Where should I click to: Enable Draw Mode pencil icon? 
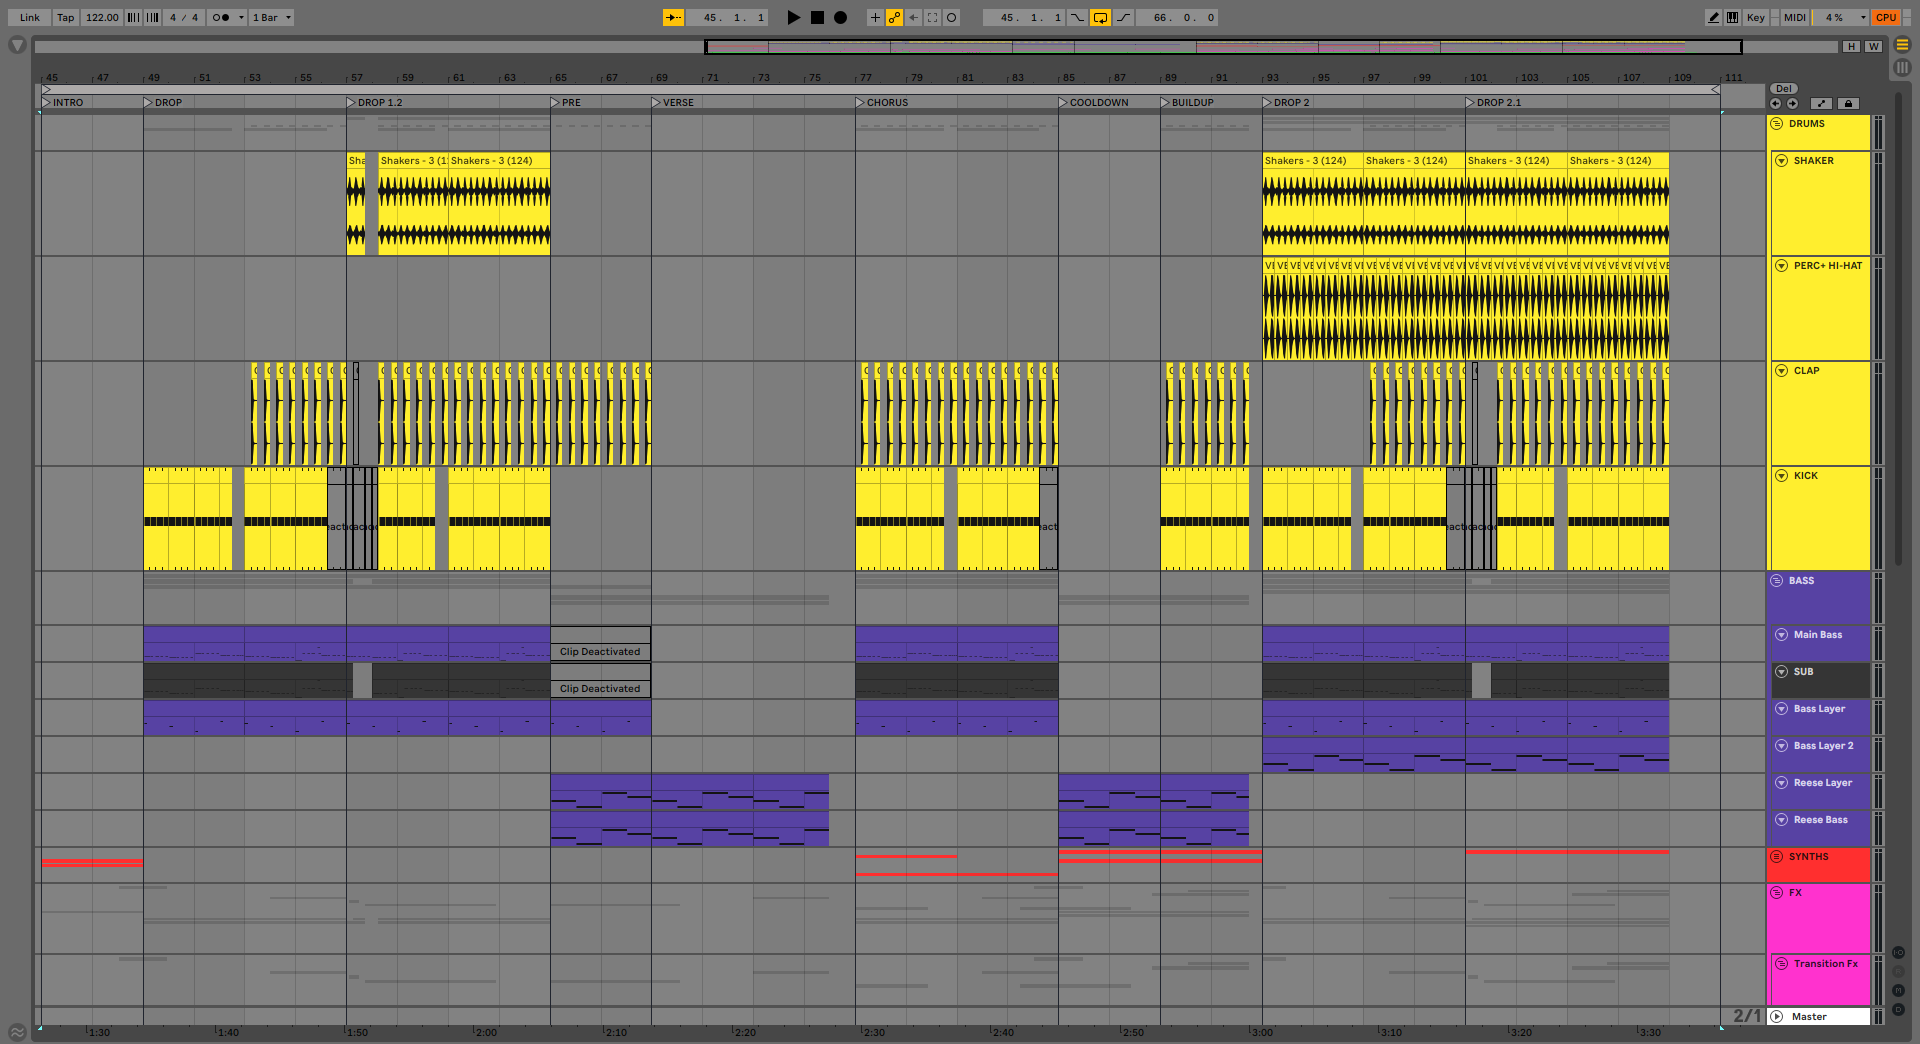[1713, 17]
